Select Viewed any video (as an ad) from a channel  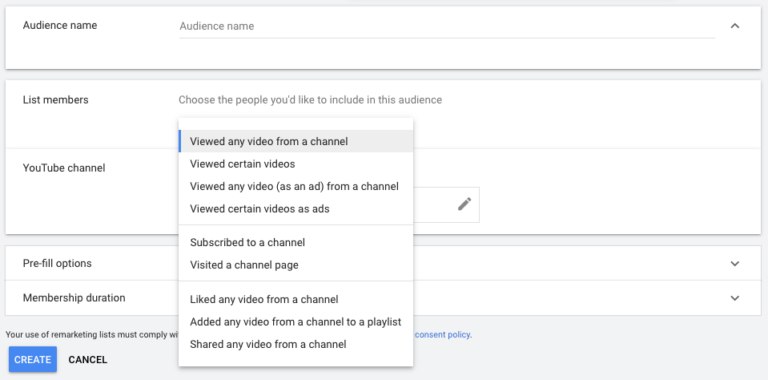coord(296,187)
